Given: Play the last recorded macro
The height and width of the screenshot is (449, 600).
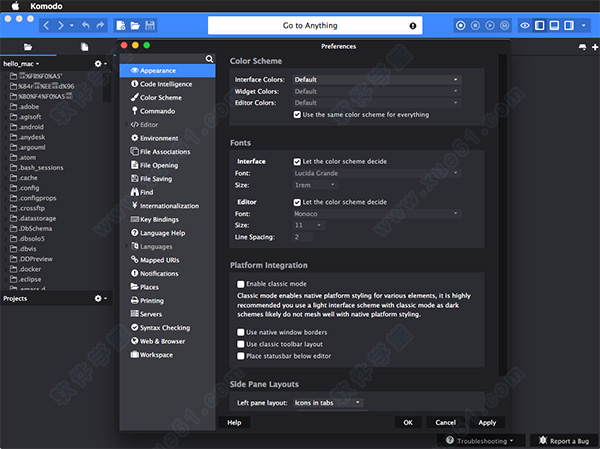Looking at the screenshot, I should click(x=490, y=26).
